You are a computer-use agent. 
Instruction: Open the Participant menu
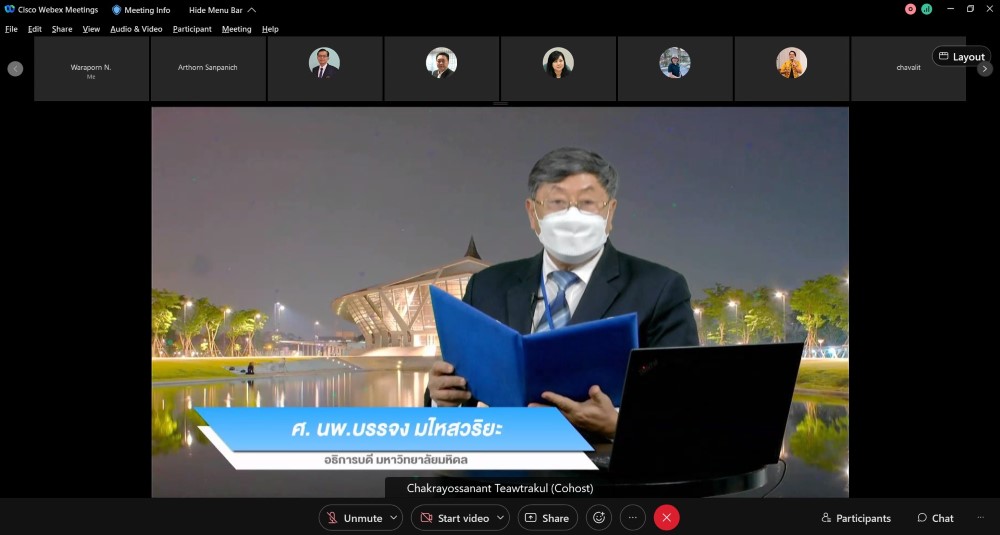[192, 29]
